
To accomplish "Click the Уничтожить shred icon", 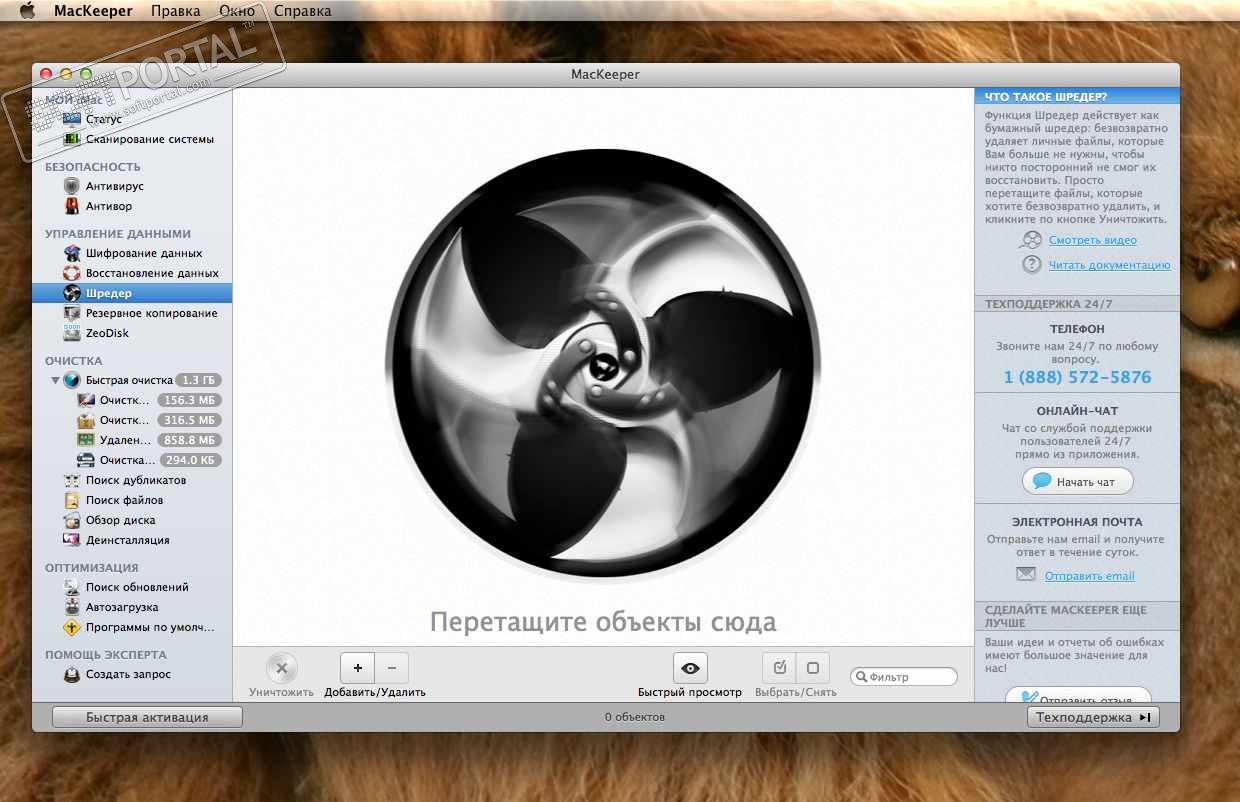I will click(x=282, y=668).
